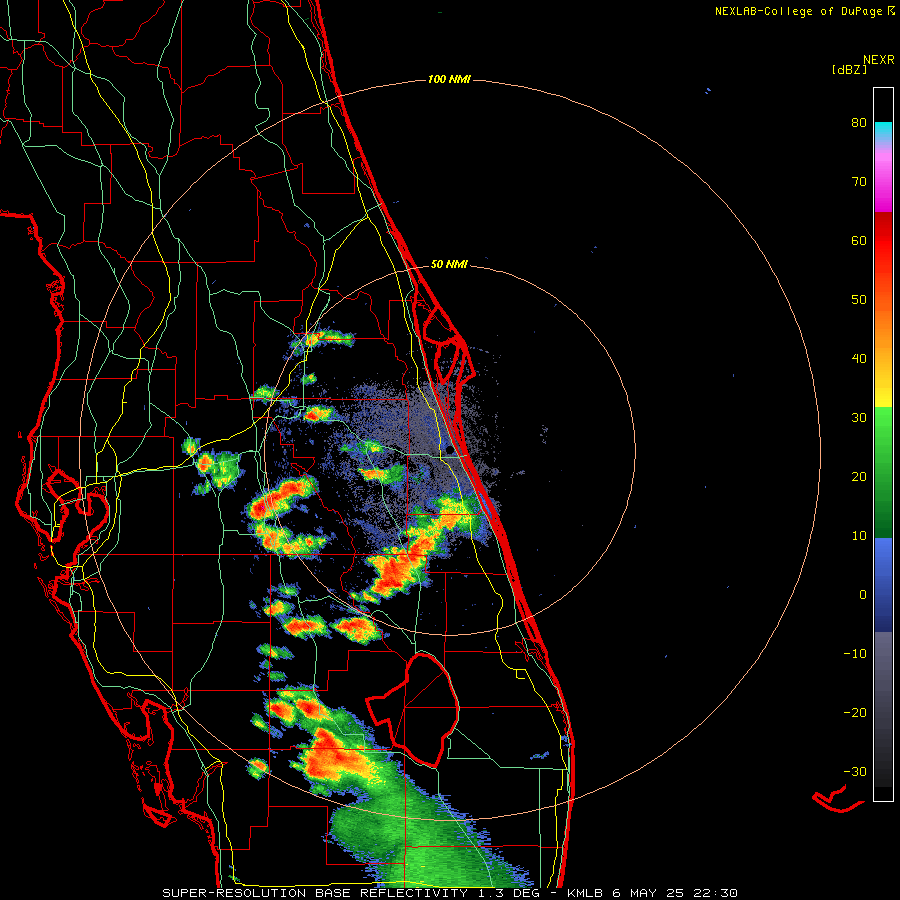Click the 60 dBZ scale value

(x=859, y=240)
